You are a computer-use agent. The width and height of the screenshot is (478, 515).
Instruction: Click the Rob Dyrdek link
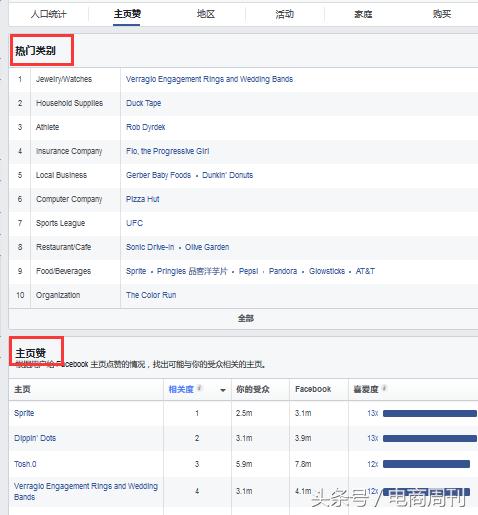pyautogui.click(x=146, y=127)
